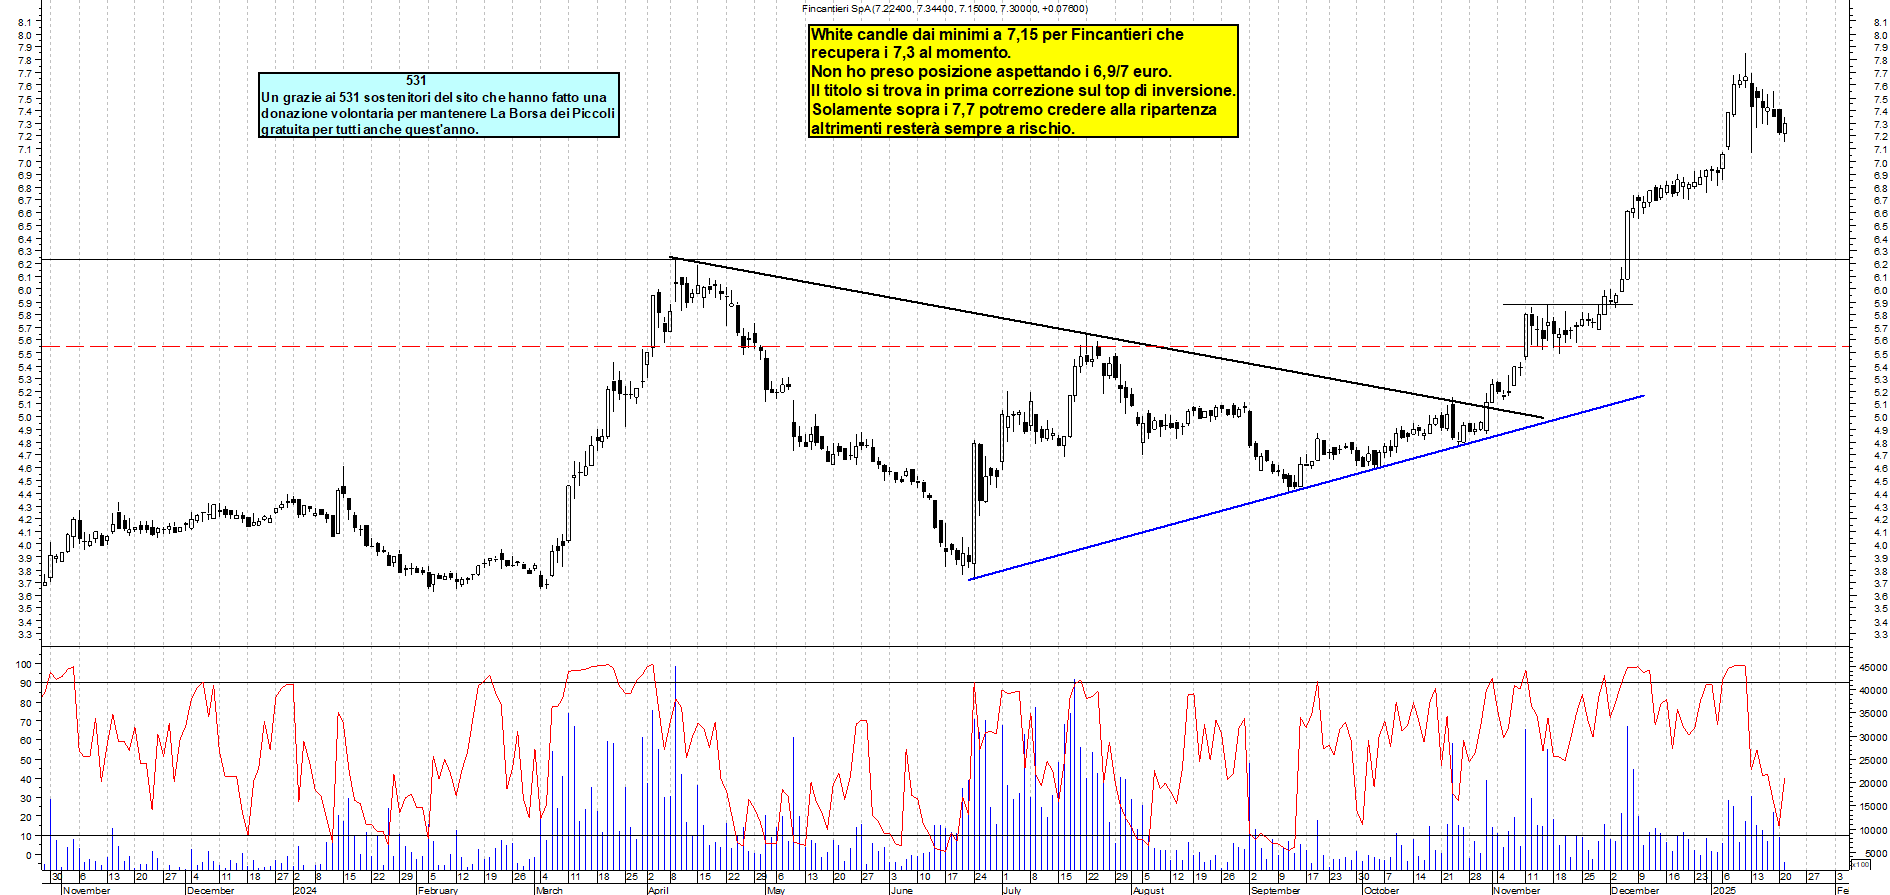Click the 30000 volume scale label
The height and width of the screenshot is (895, 1890).
coord(1873,737)
